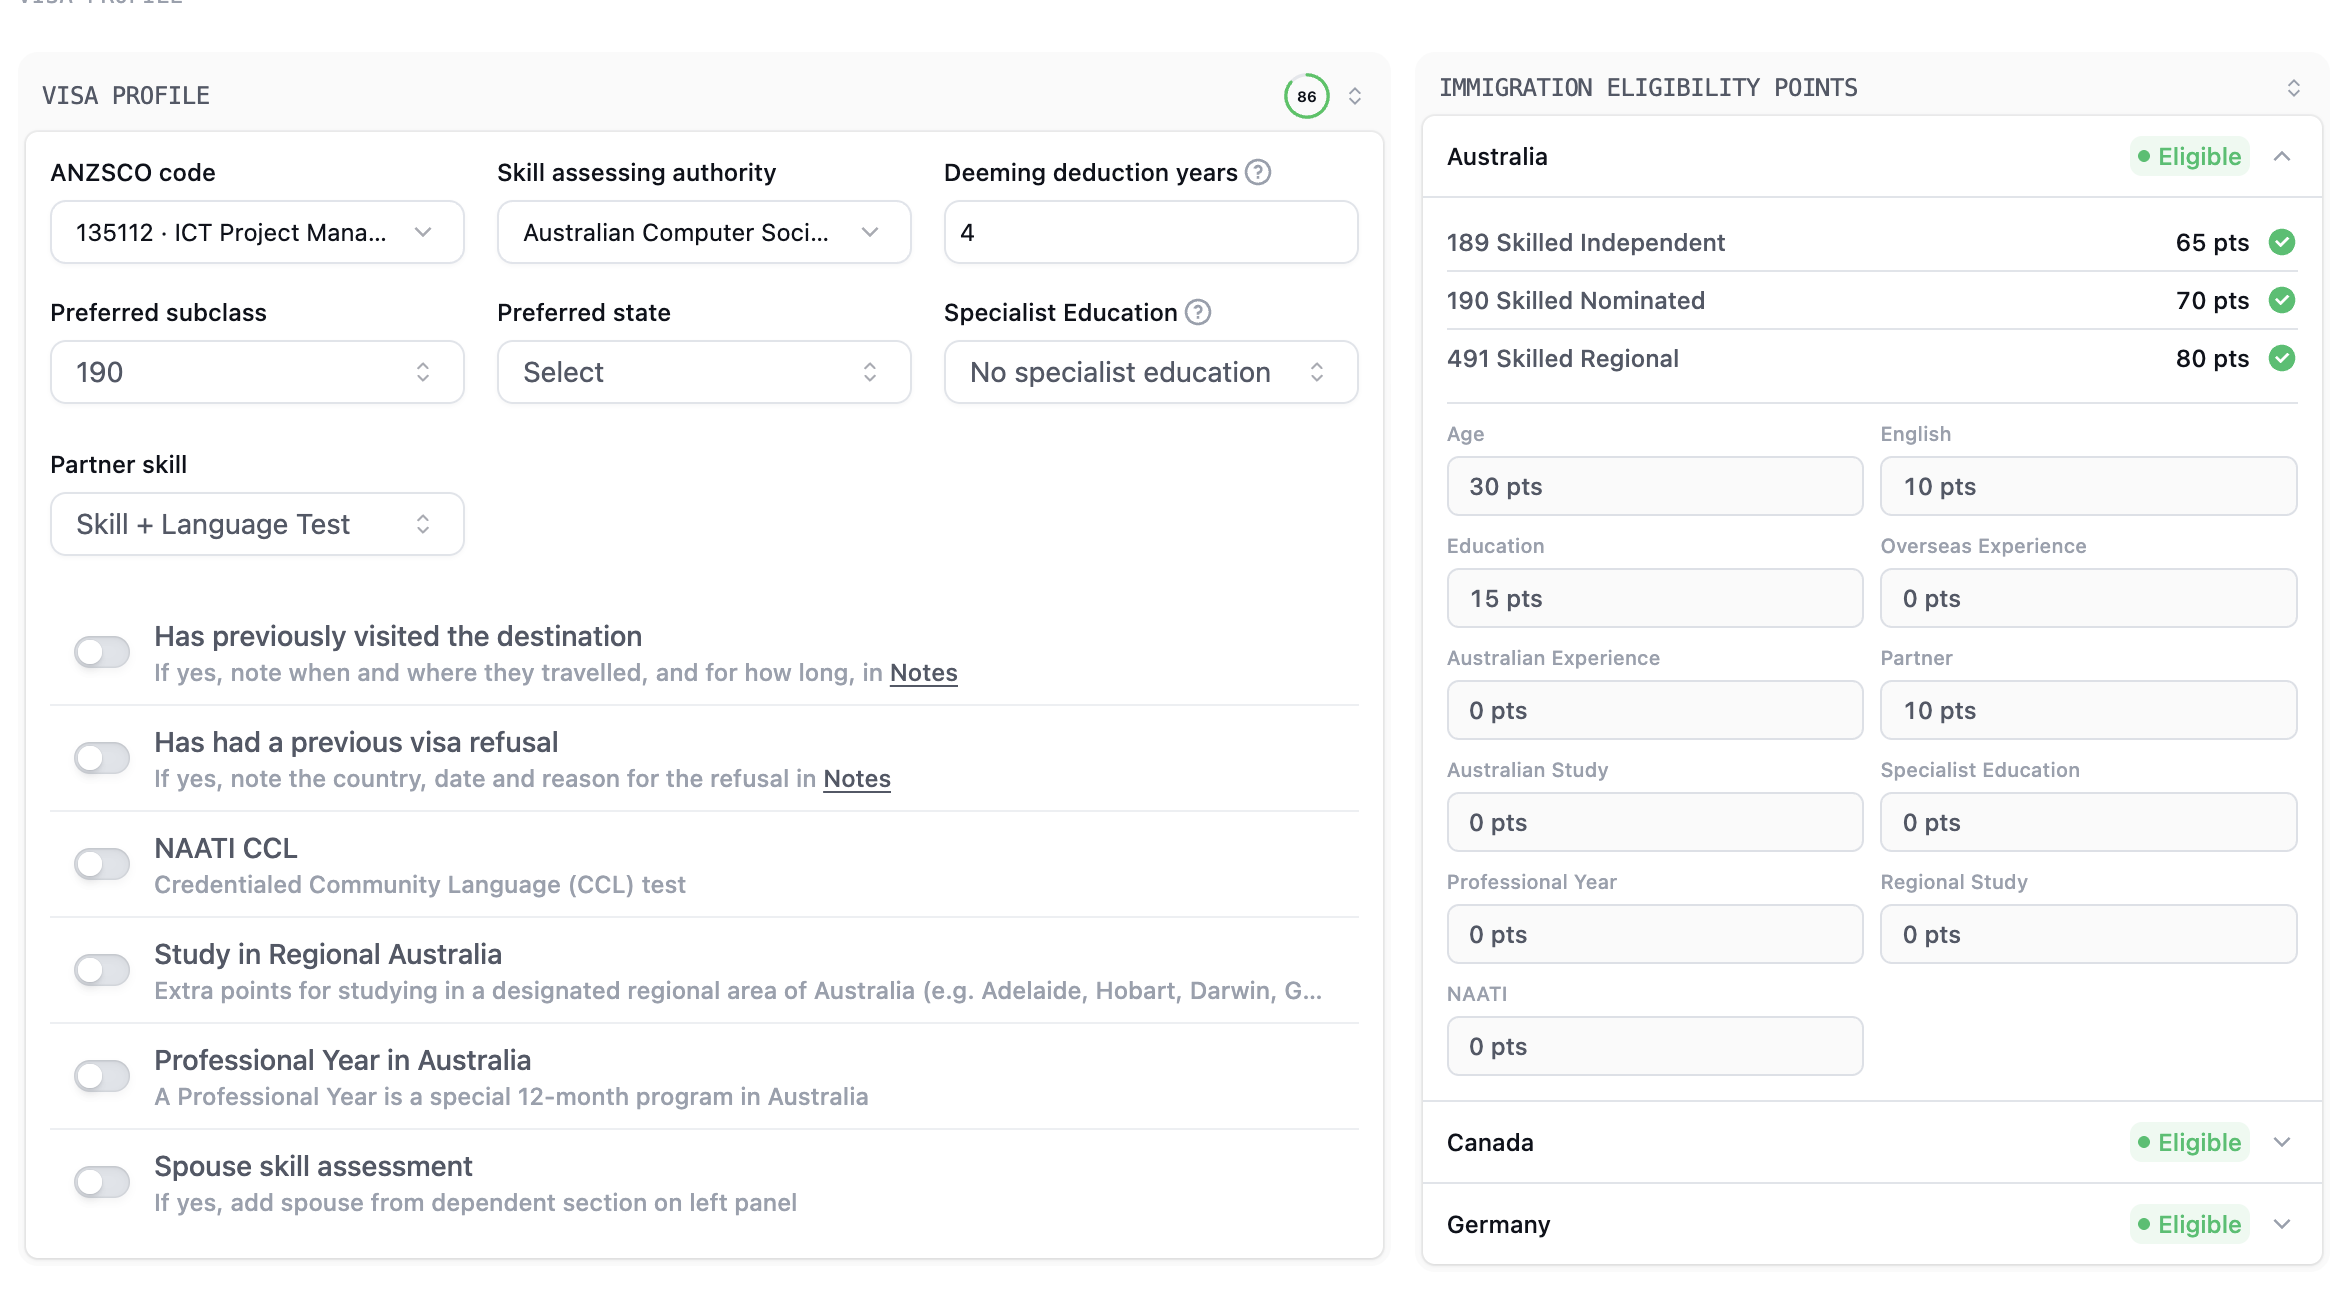Click the 86 profile completion ring
2352x1302 pixels.
coord(1306,96)
